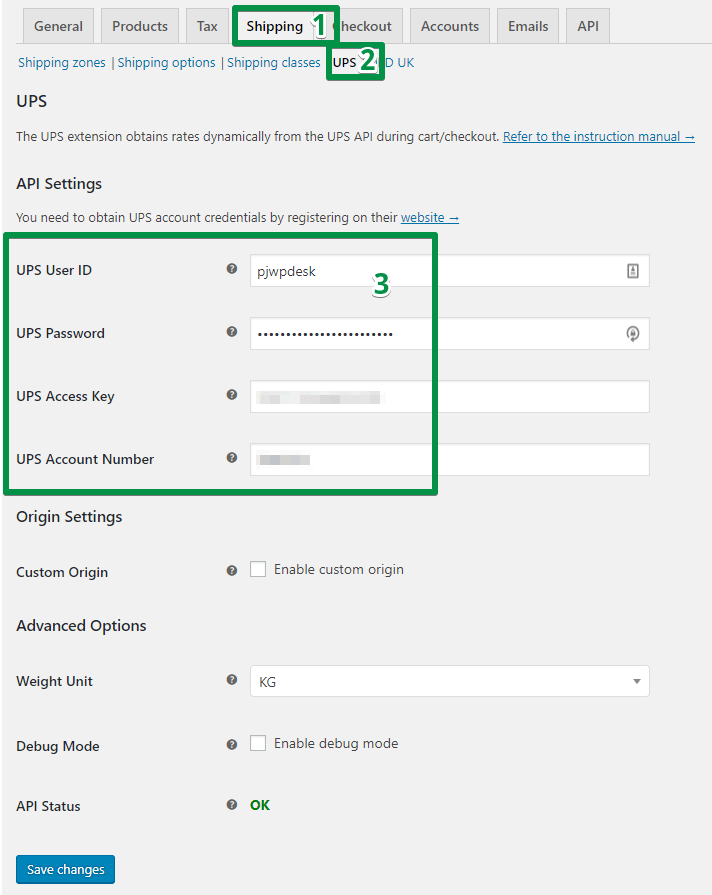Open the instruction manual link
Screen dimensions: 712x895
point(598,136)
